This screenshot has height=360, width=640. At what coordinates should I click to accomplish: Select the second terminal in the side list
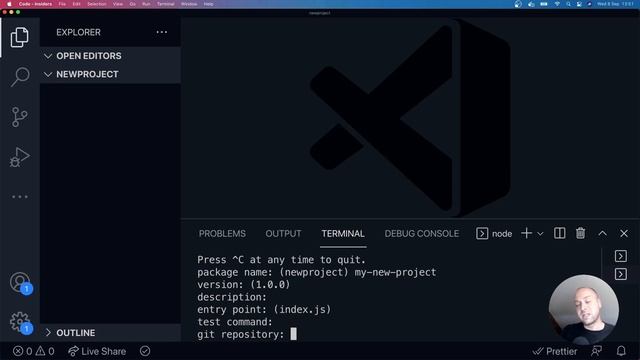(621, 274)
